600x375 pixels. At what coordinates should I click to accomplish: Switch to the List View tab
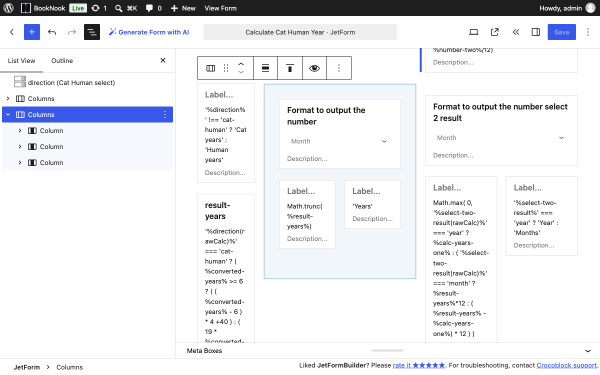click(21, 60)
